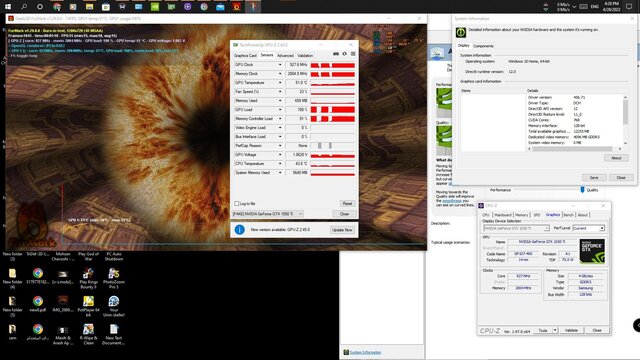Screen dimensions: 640x360
Task: Open the System Information link at bottom
Action: pyautogui.click(x=365, y=352)
